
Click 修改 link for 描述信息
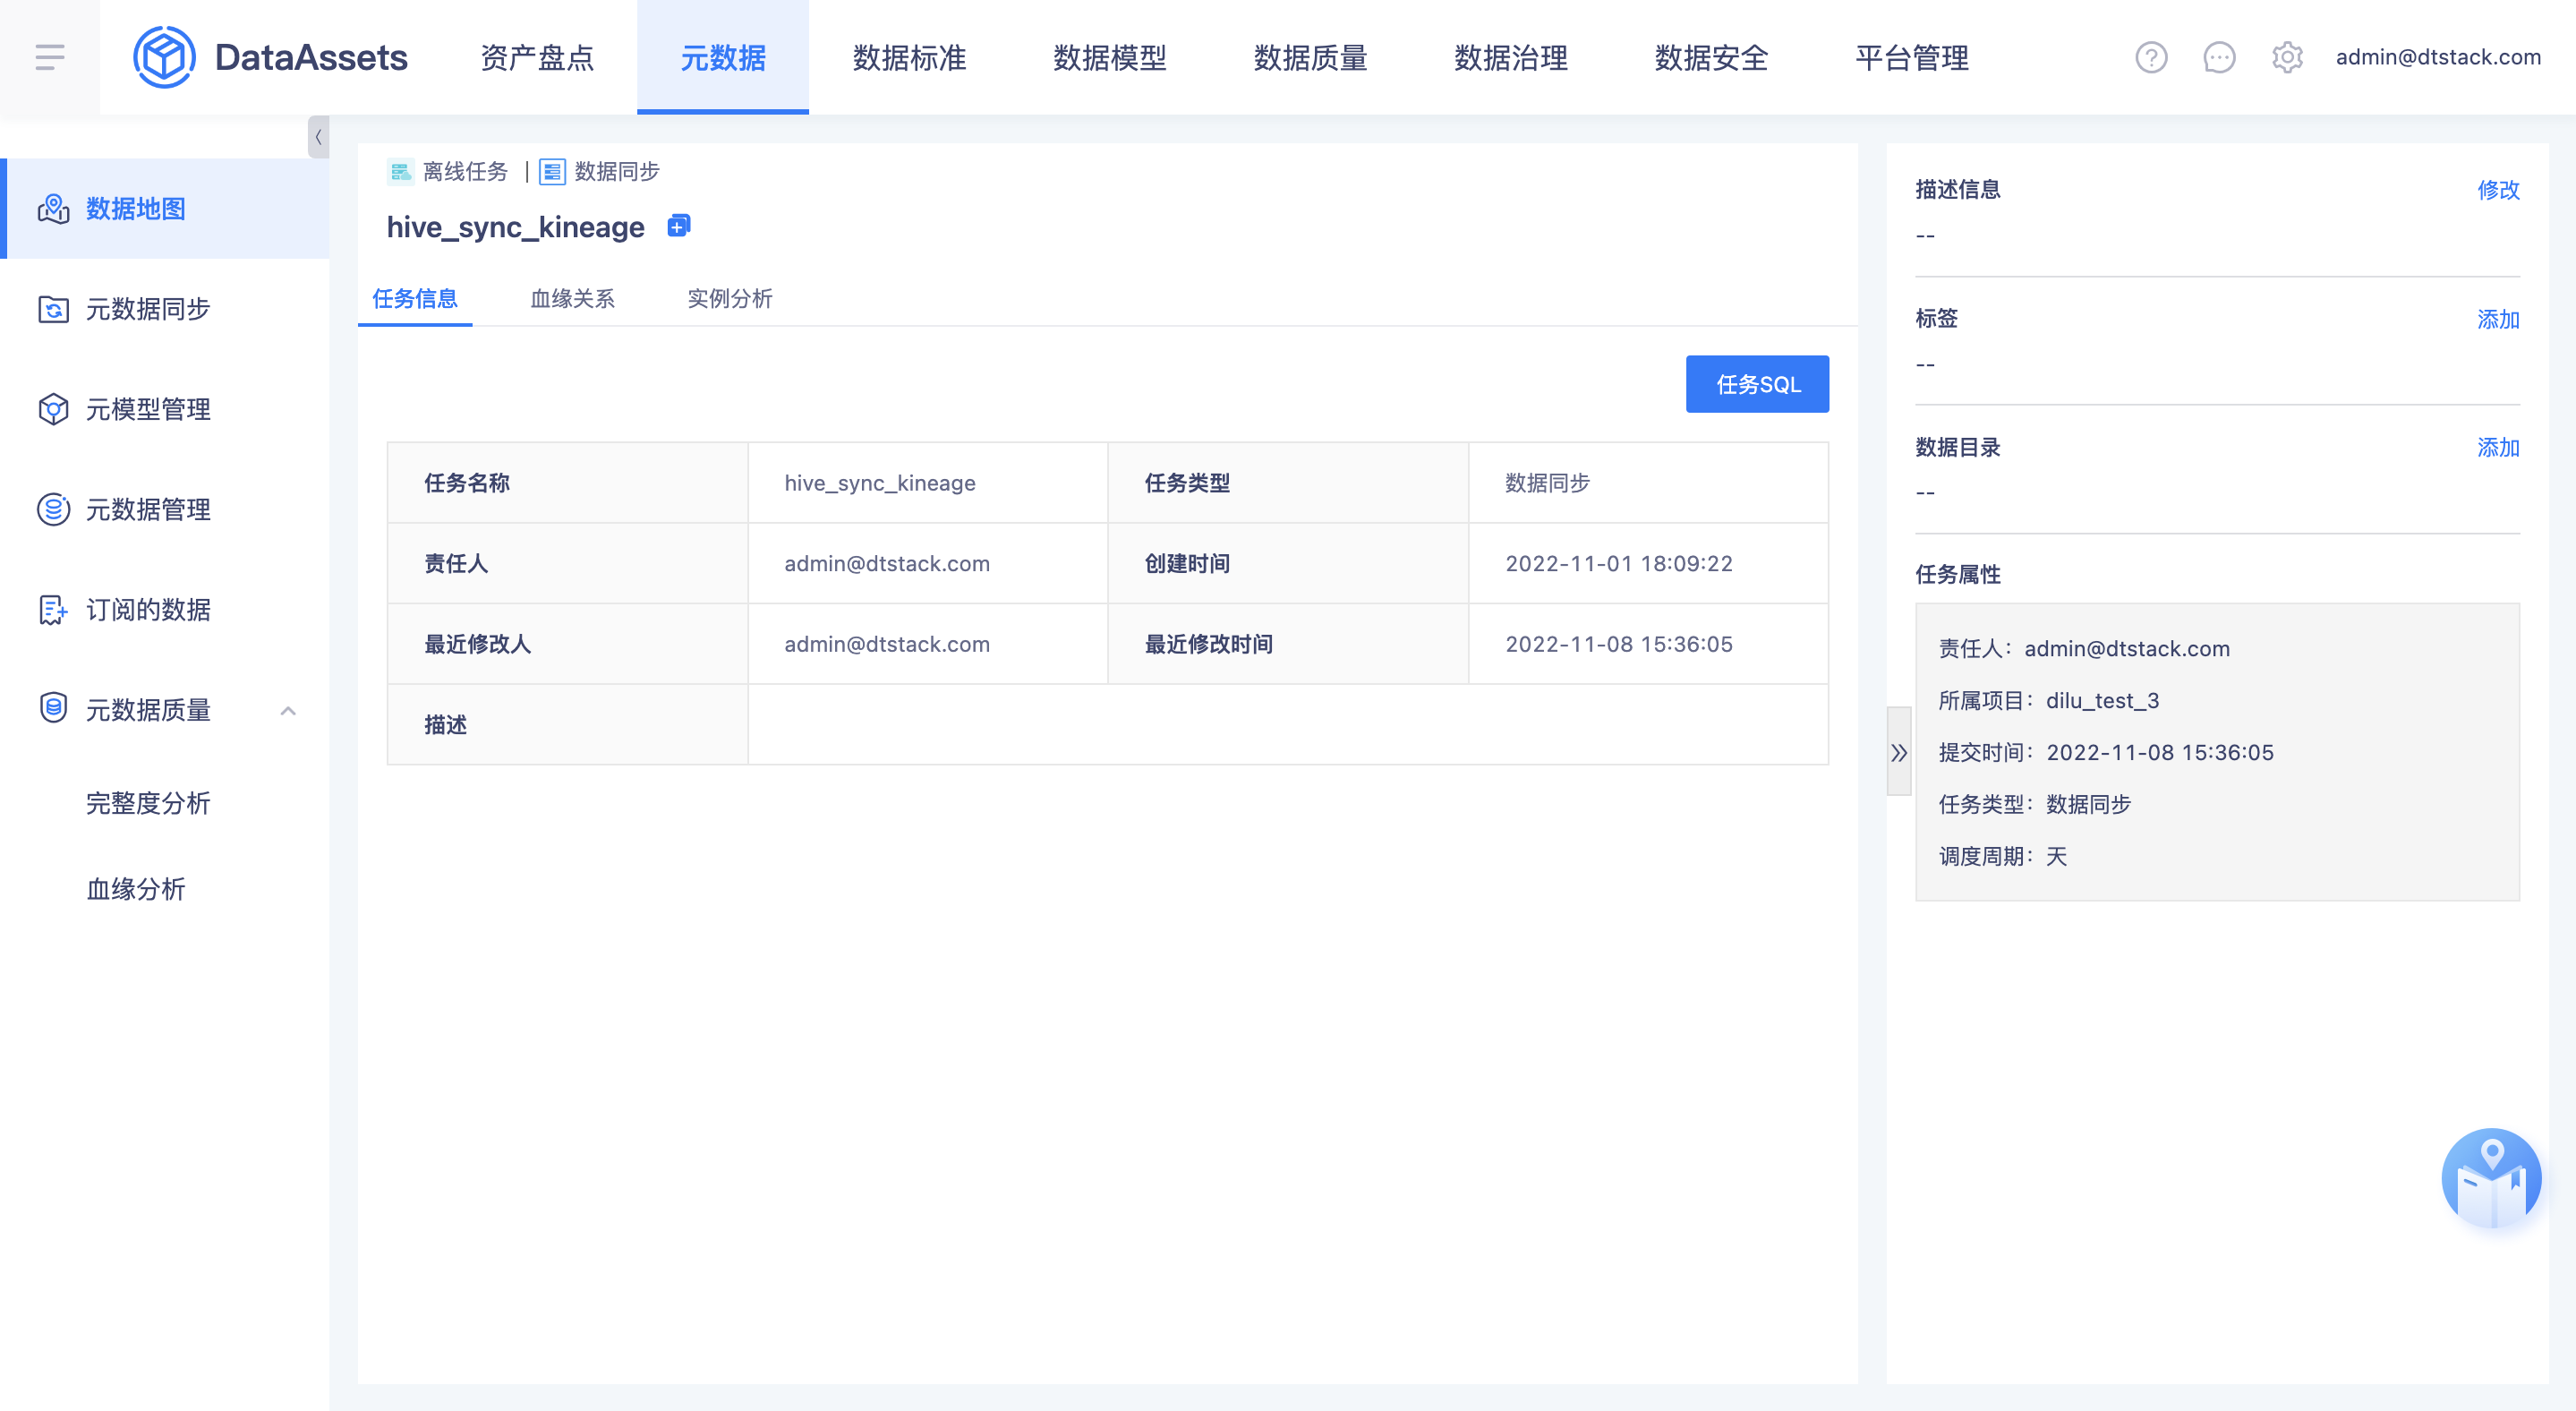2498,190
